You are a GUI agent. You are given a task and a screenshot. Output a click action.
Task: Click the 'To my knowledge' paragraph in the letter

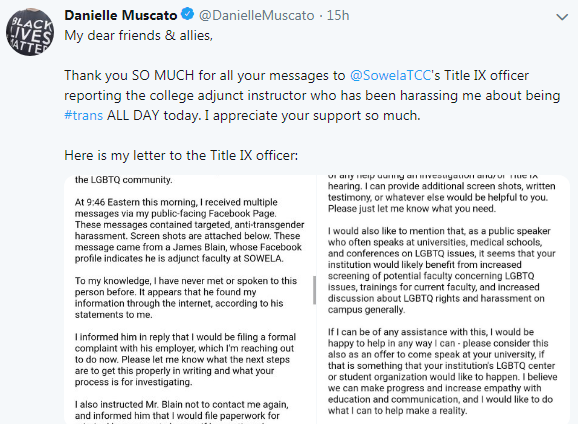coord(186,298)
